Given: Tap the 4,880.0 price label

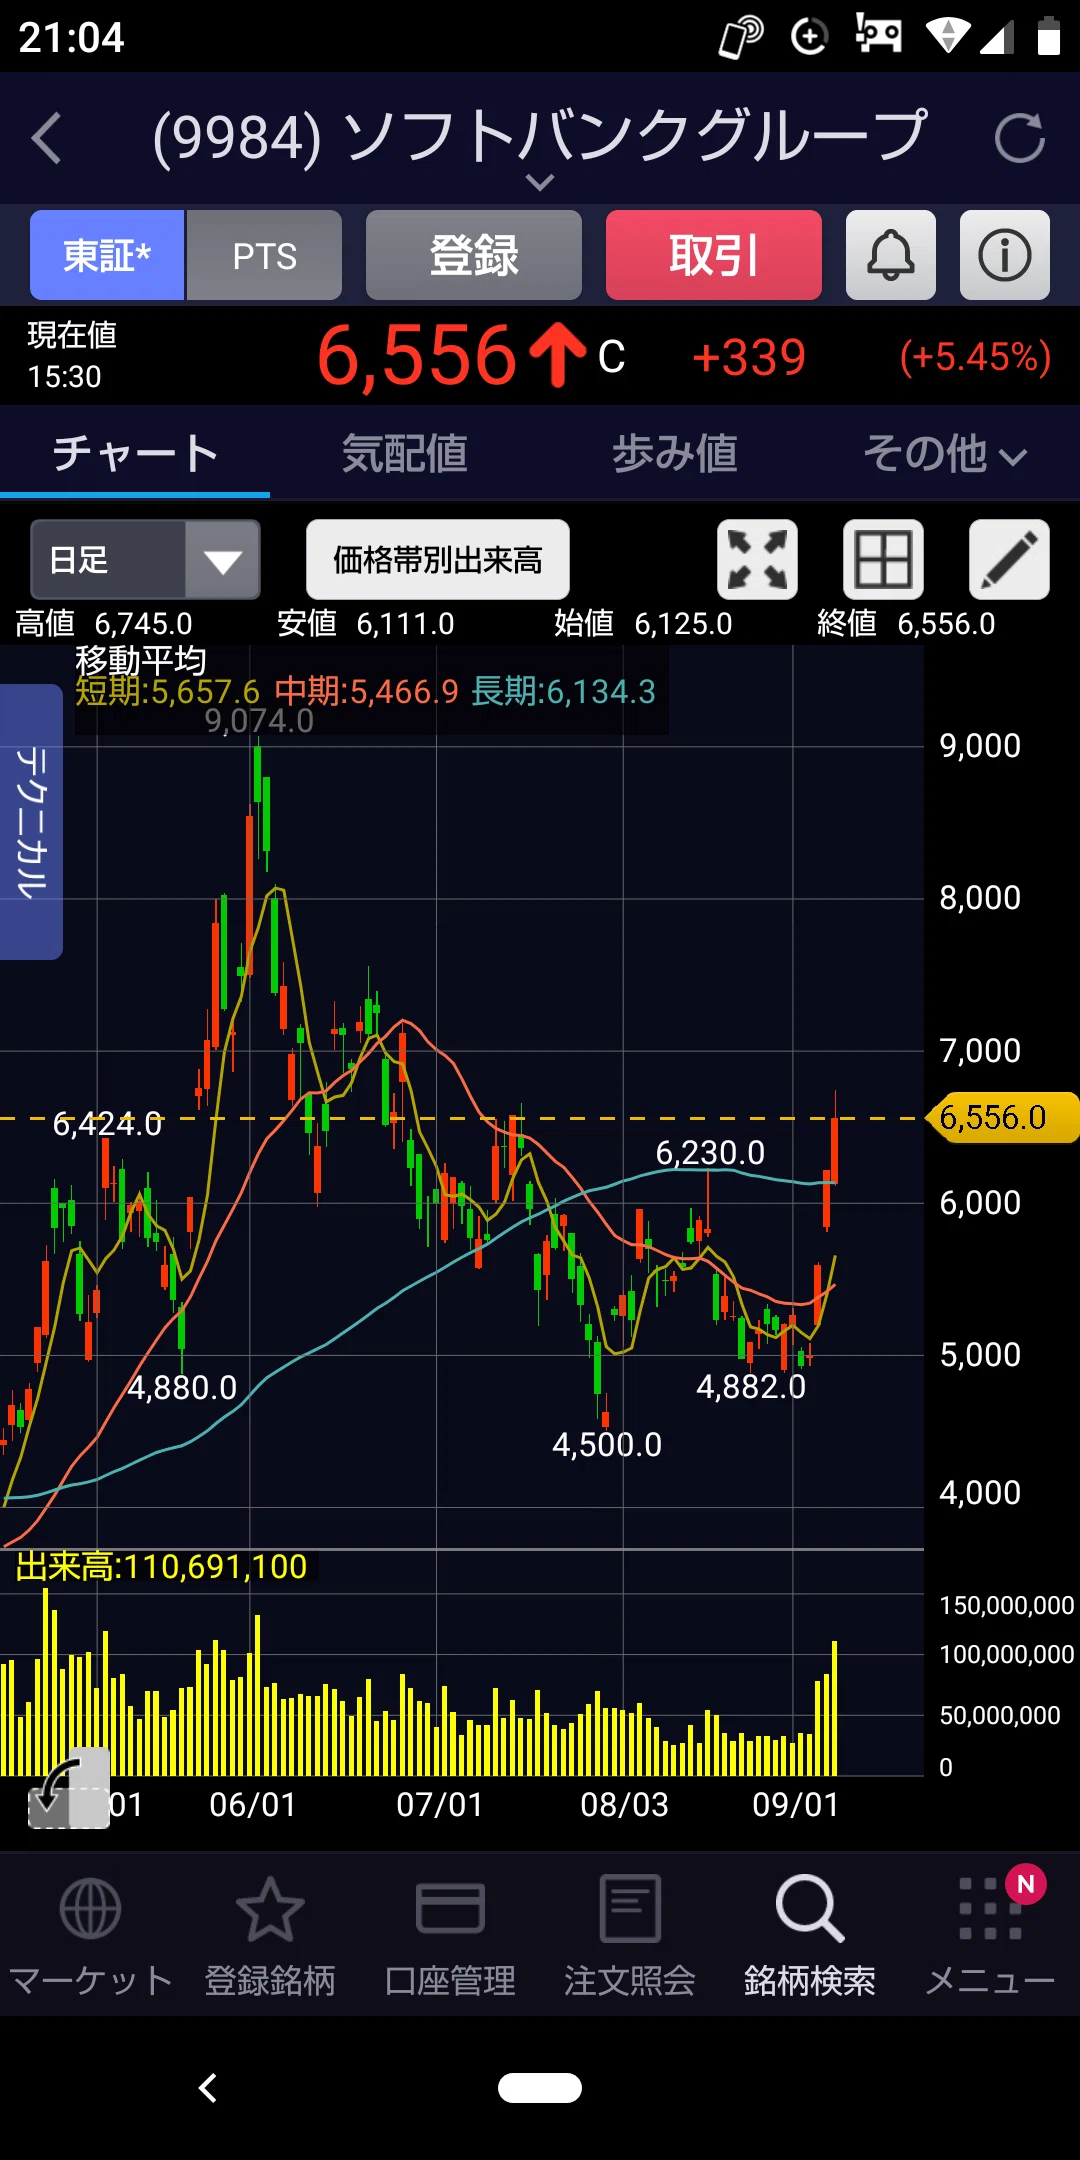Looking at the screenshot, I should pyautogui.click(x=182, y=1387).
